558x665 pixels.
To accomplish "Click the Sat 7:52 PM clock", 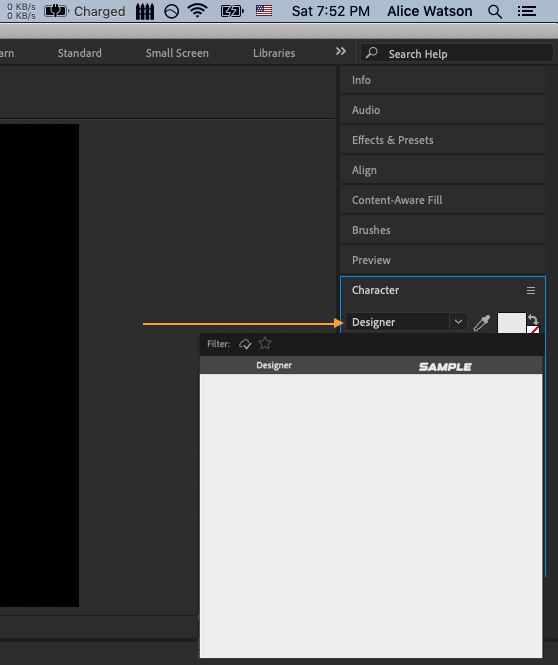I will click(331, 11).
